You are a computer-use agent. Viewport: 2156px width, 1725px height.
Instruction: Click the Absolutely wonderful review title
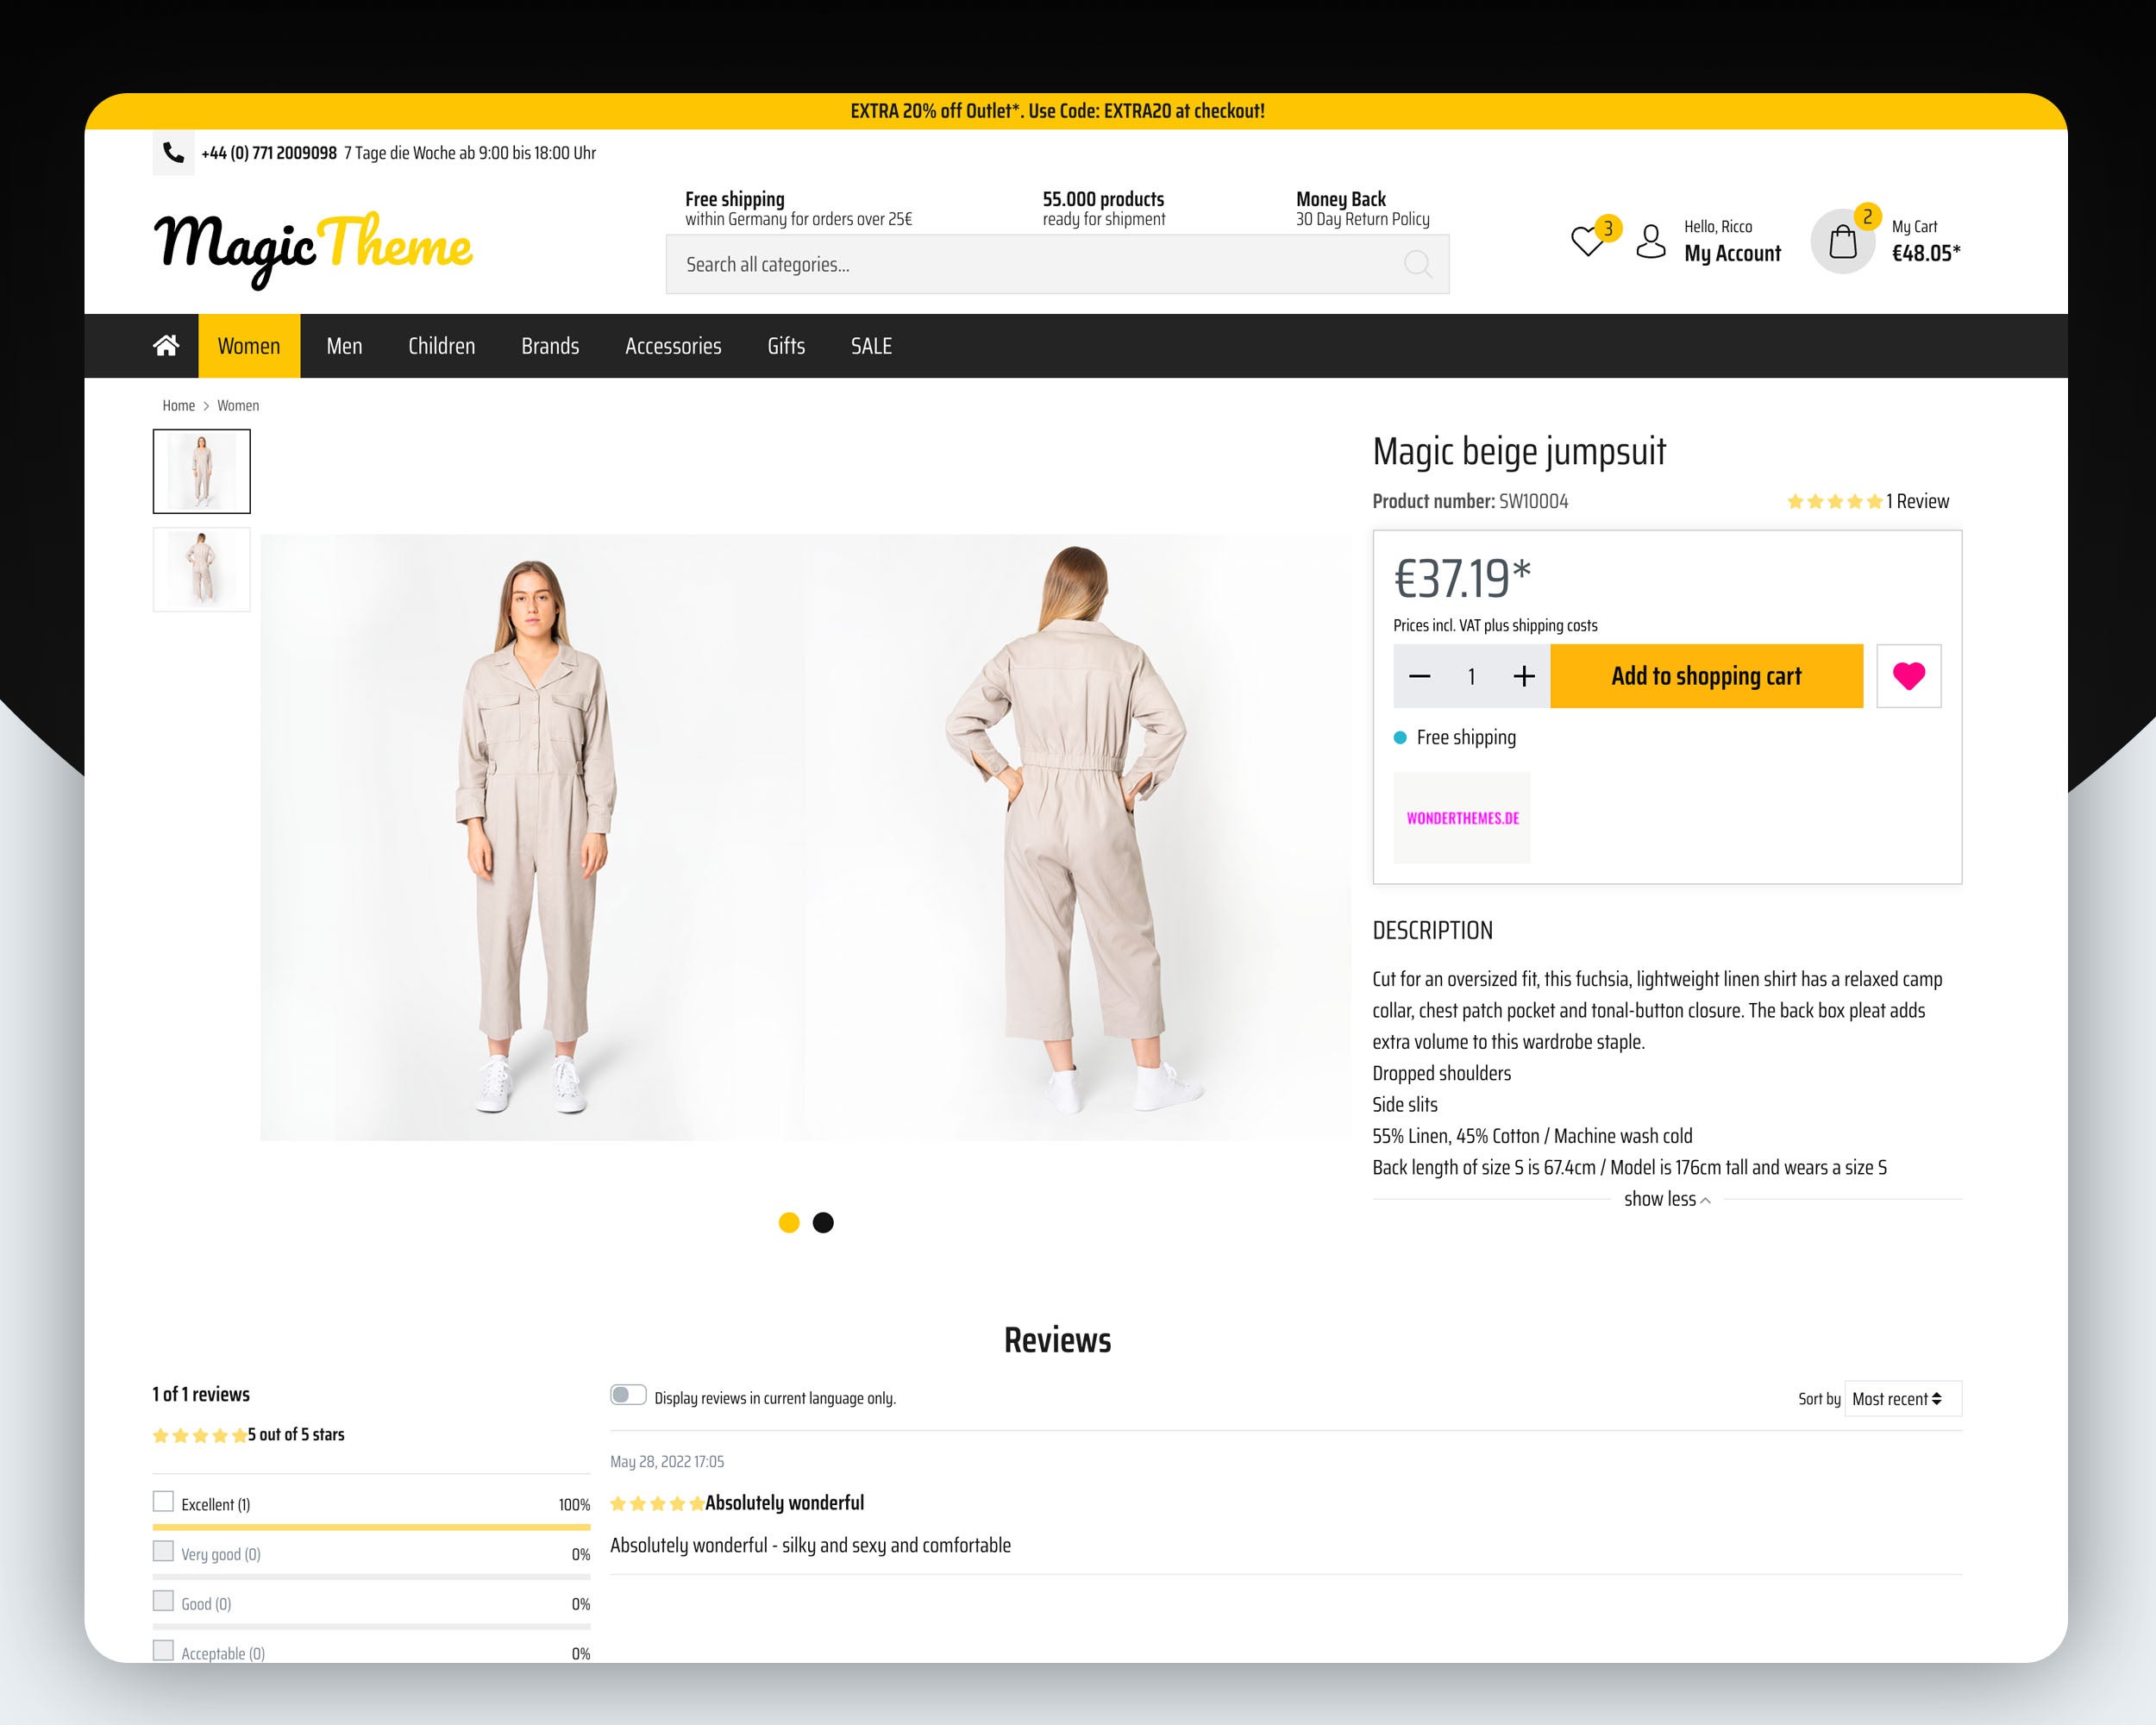784,1502
